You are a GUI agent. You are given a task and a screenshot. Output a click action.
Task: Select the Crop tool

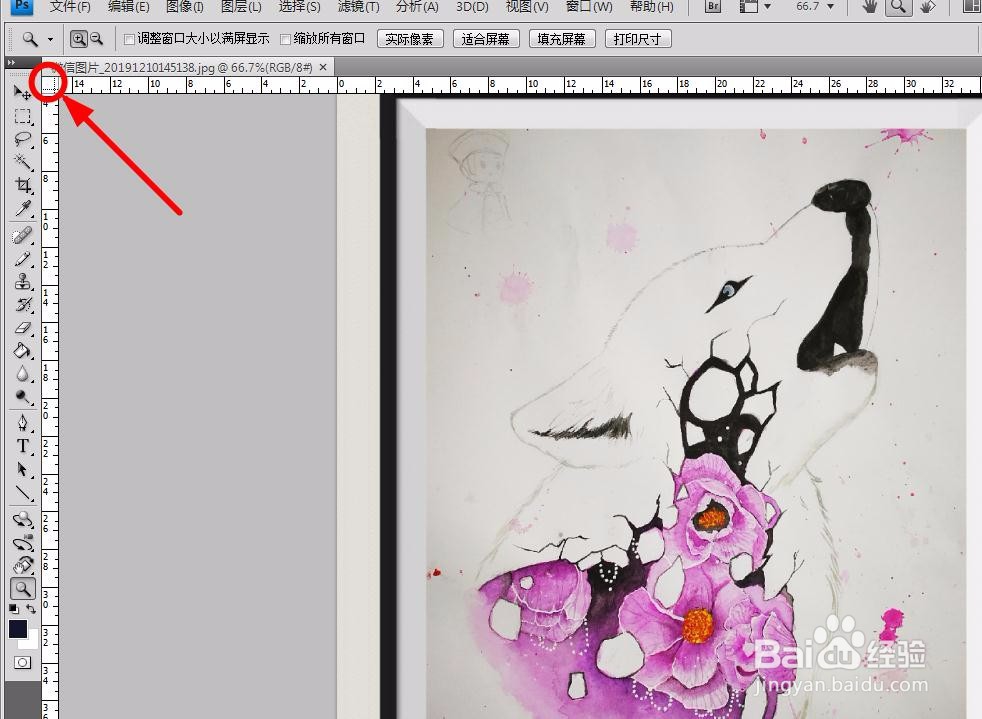point(23,185)
